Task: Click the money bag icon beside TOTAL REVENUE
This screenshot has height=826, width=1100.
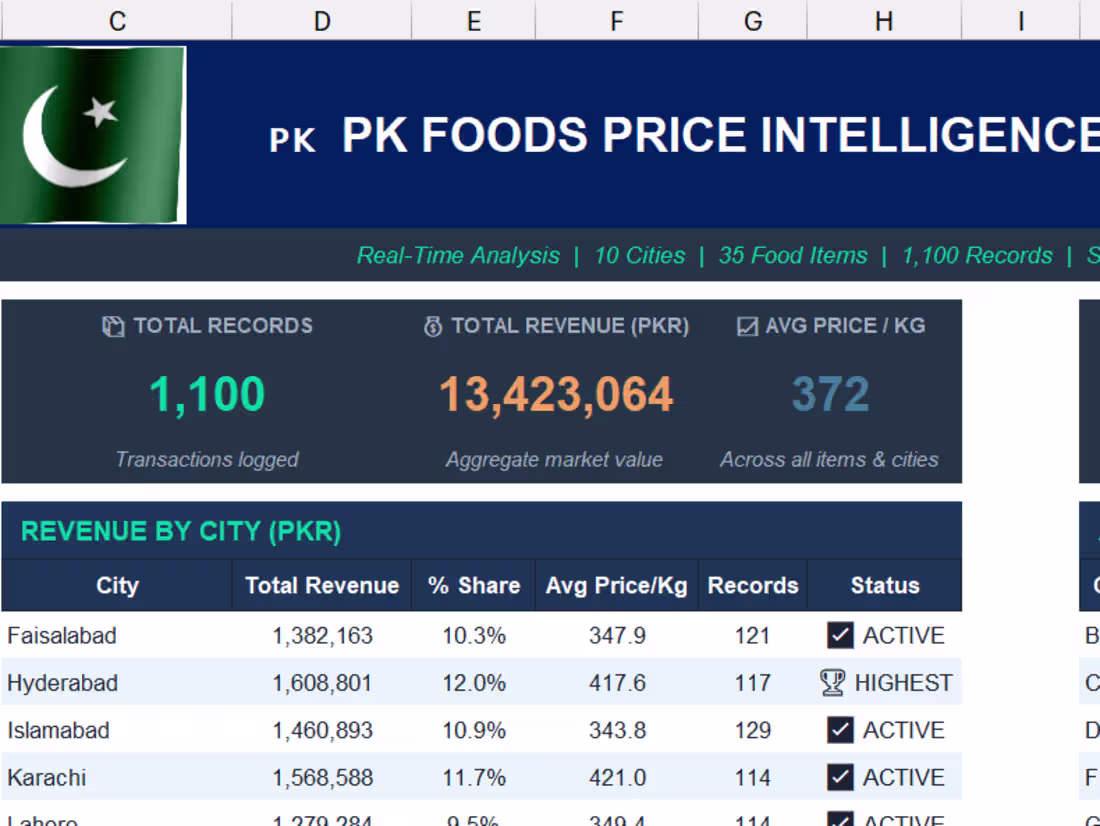Action: (433, 327)
